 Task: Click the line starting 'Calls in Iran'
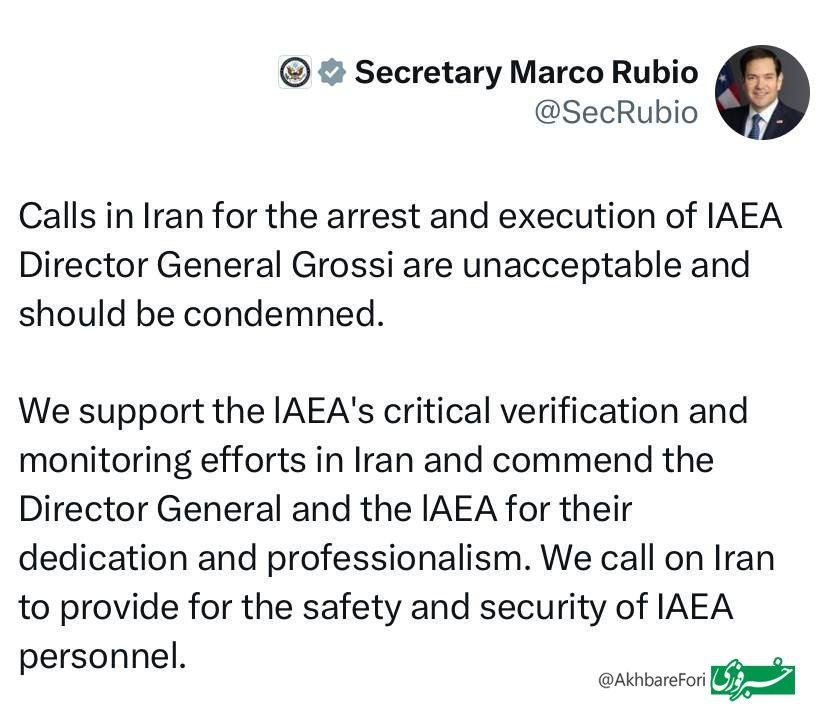[x=400, y=217]
